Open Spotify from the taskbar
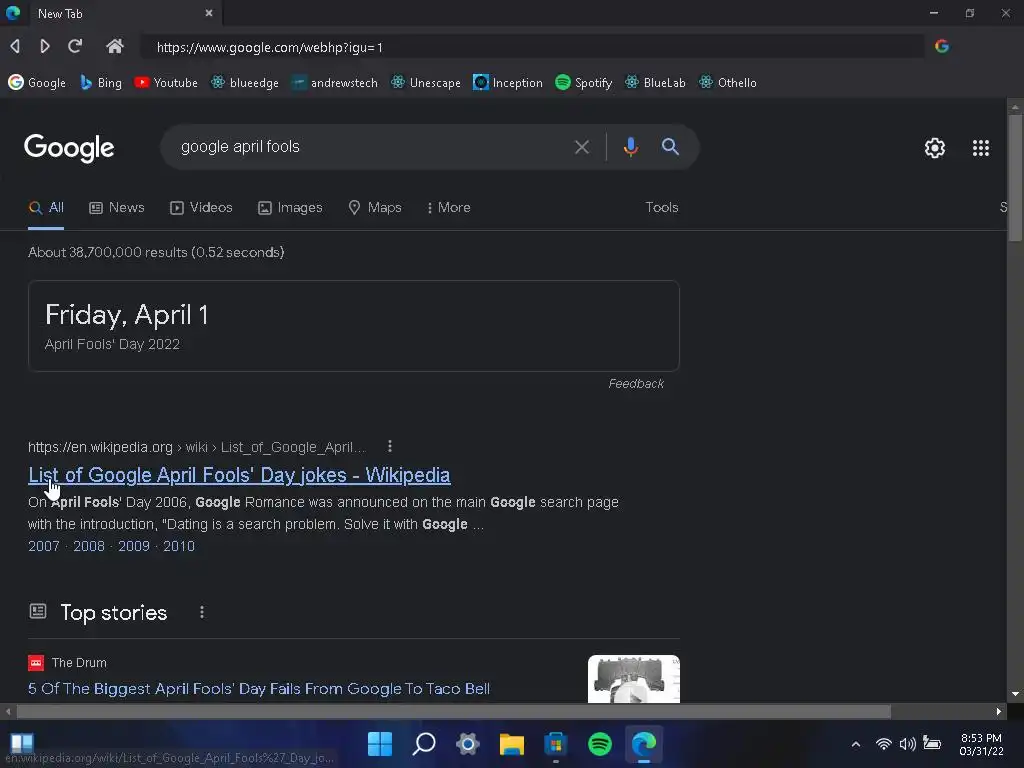1024x768 pixels. point(600,743)
